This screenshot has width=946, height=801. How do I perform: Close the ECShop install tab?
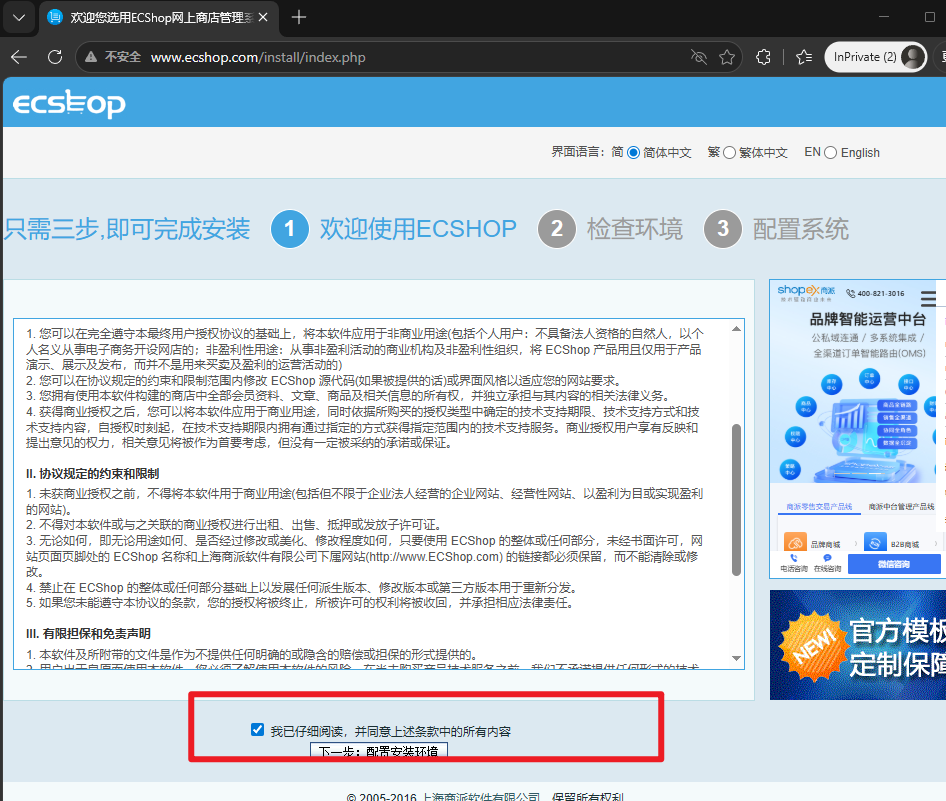263,17
